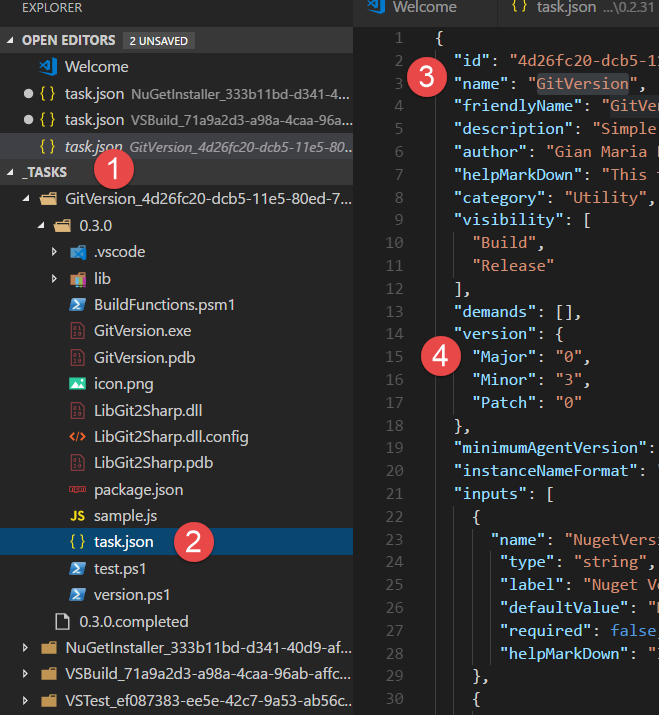
Task: Click the PowerShell icon of version.ps1
Action: point(77,595)
